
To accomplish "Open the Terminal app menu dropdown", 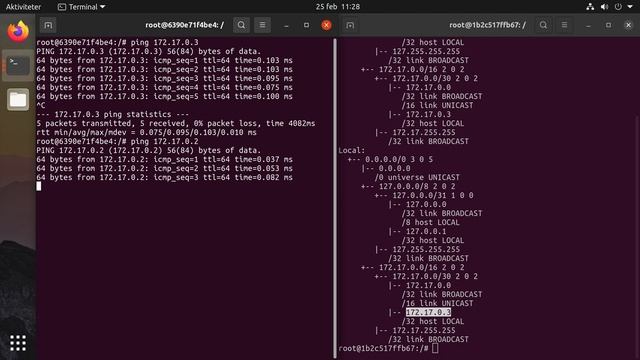I will (x=82, y=7).
